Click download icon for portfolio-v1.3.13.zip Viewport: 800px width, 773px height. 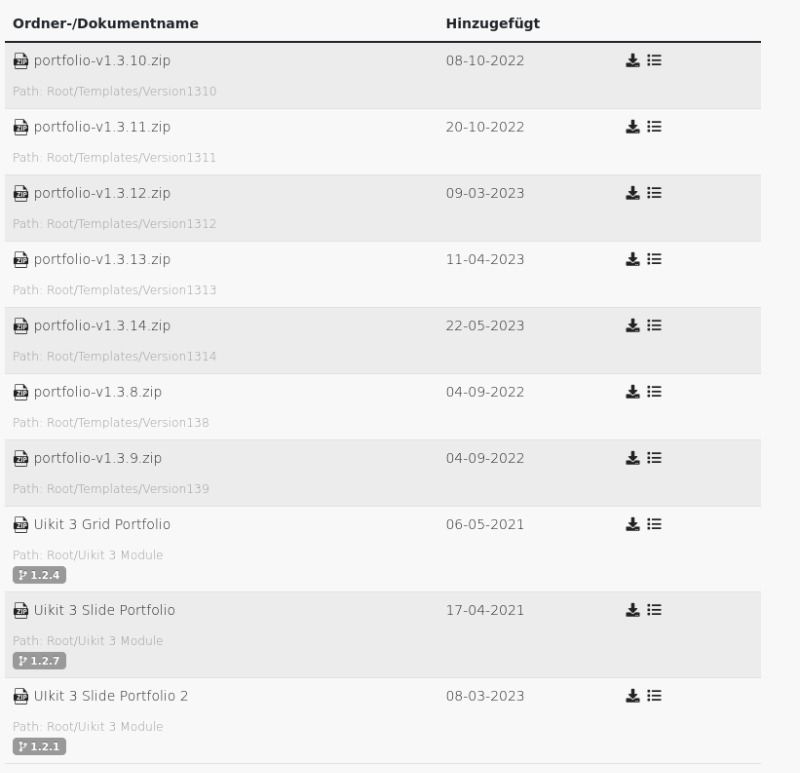(632, 259)
